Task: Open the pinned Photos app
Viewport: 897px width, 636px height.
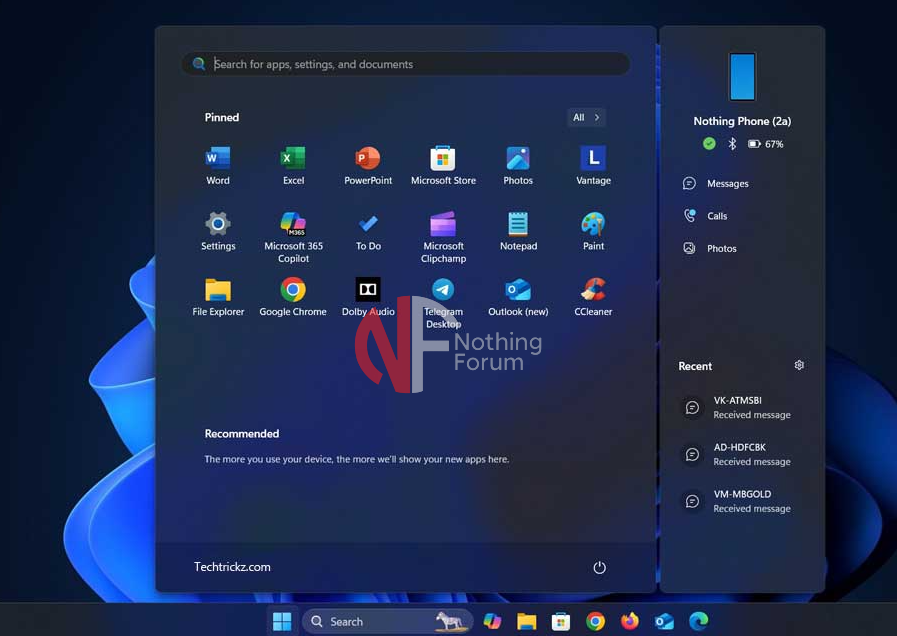Action: coord(518,165)
